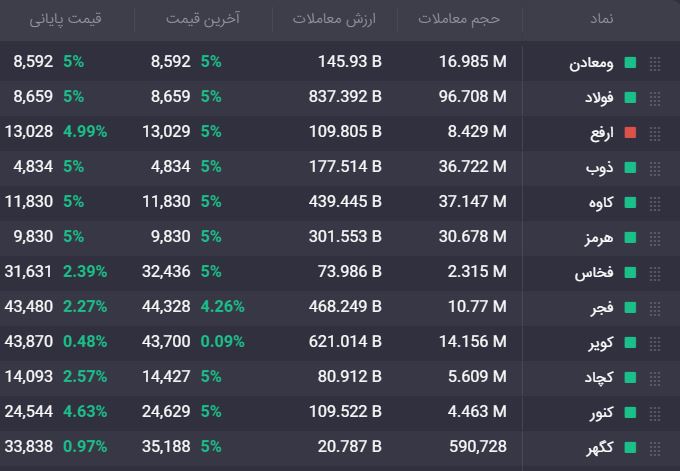
Task: Click the drag handle beside ومعادن row
Action: (655, 63)
